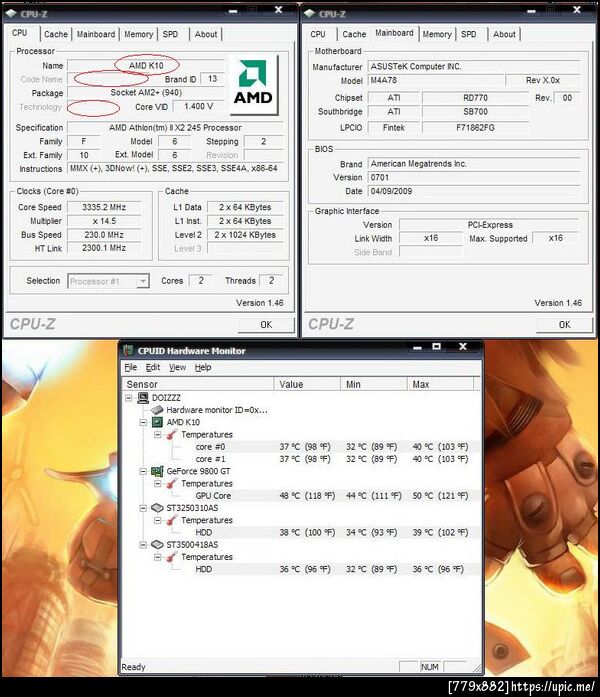Image resolution: width=600 pixels, height=697 pixels.
Task: Select HDD row under ST3500418AS
Action: click(332, 569)
